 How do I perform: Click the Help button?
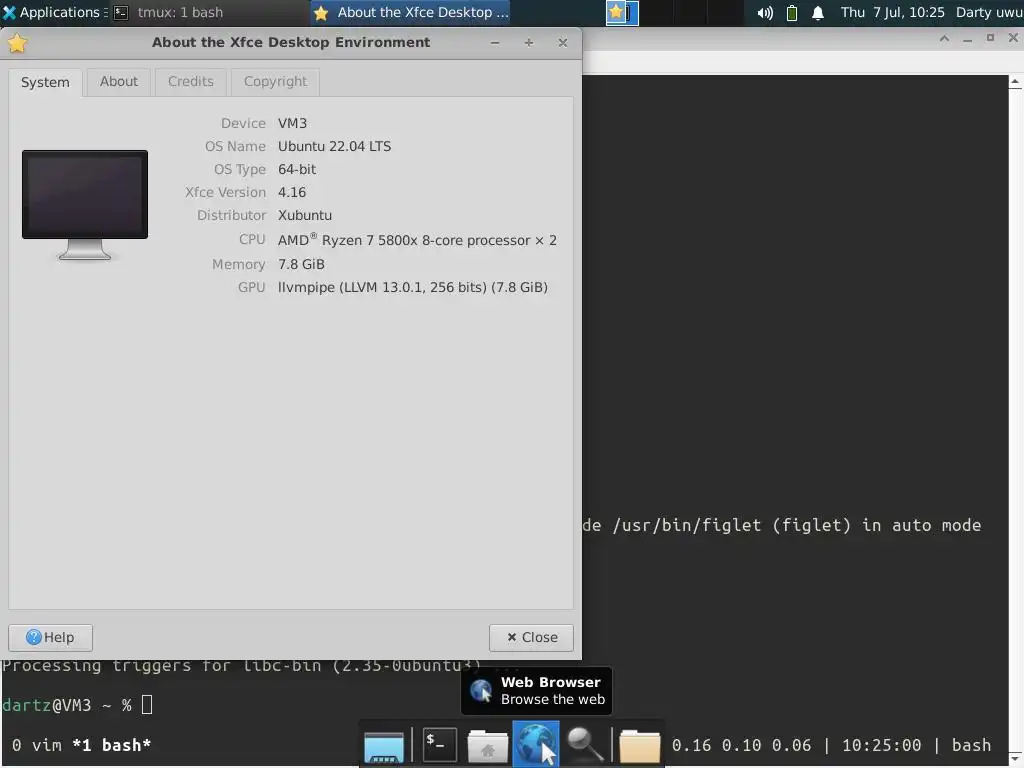pos(50,637)
